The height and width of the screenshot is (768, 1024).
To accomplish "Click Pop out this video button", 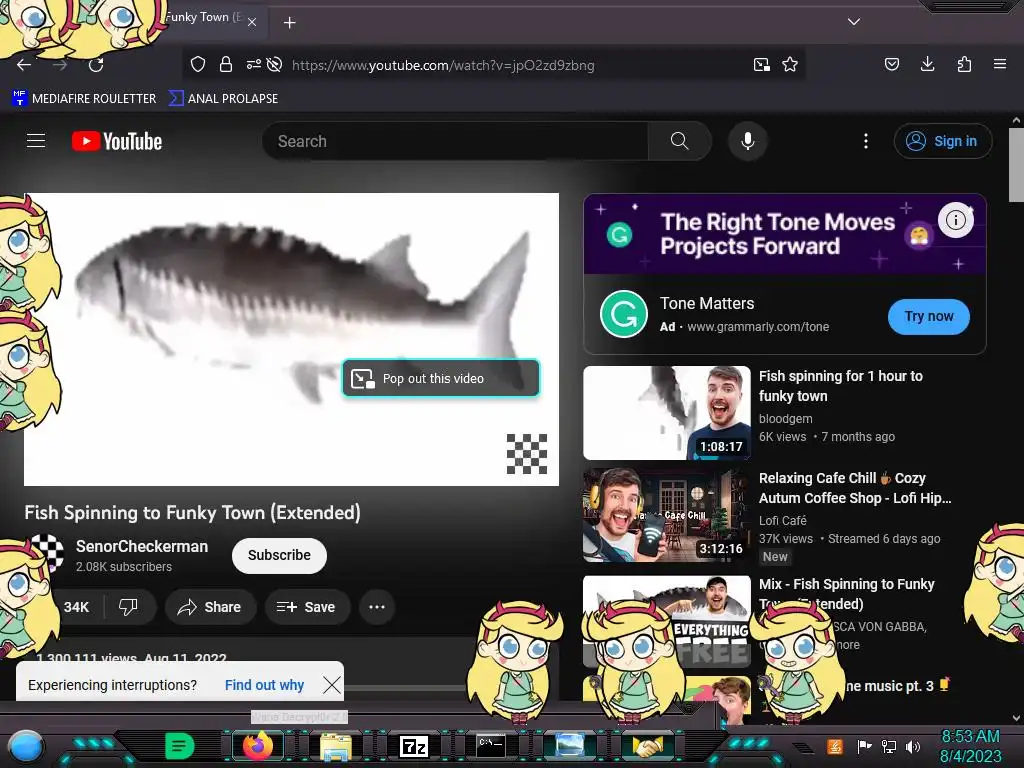I will (441, 378).
